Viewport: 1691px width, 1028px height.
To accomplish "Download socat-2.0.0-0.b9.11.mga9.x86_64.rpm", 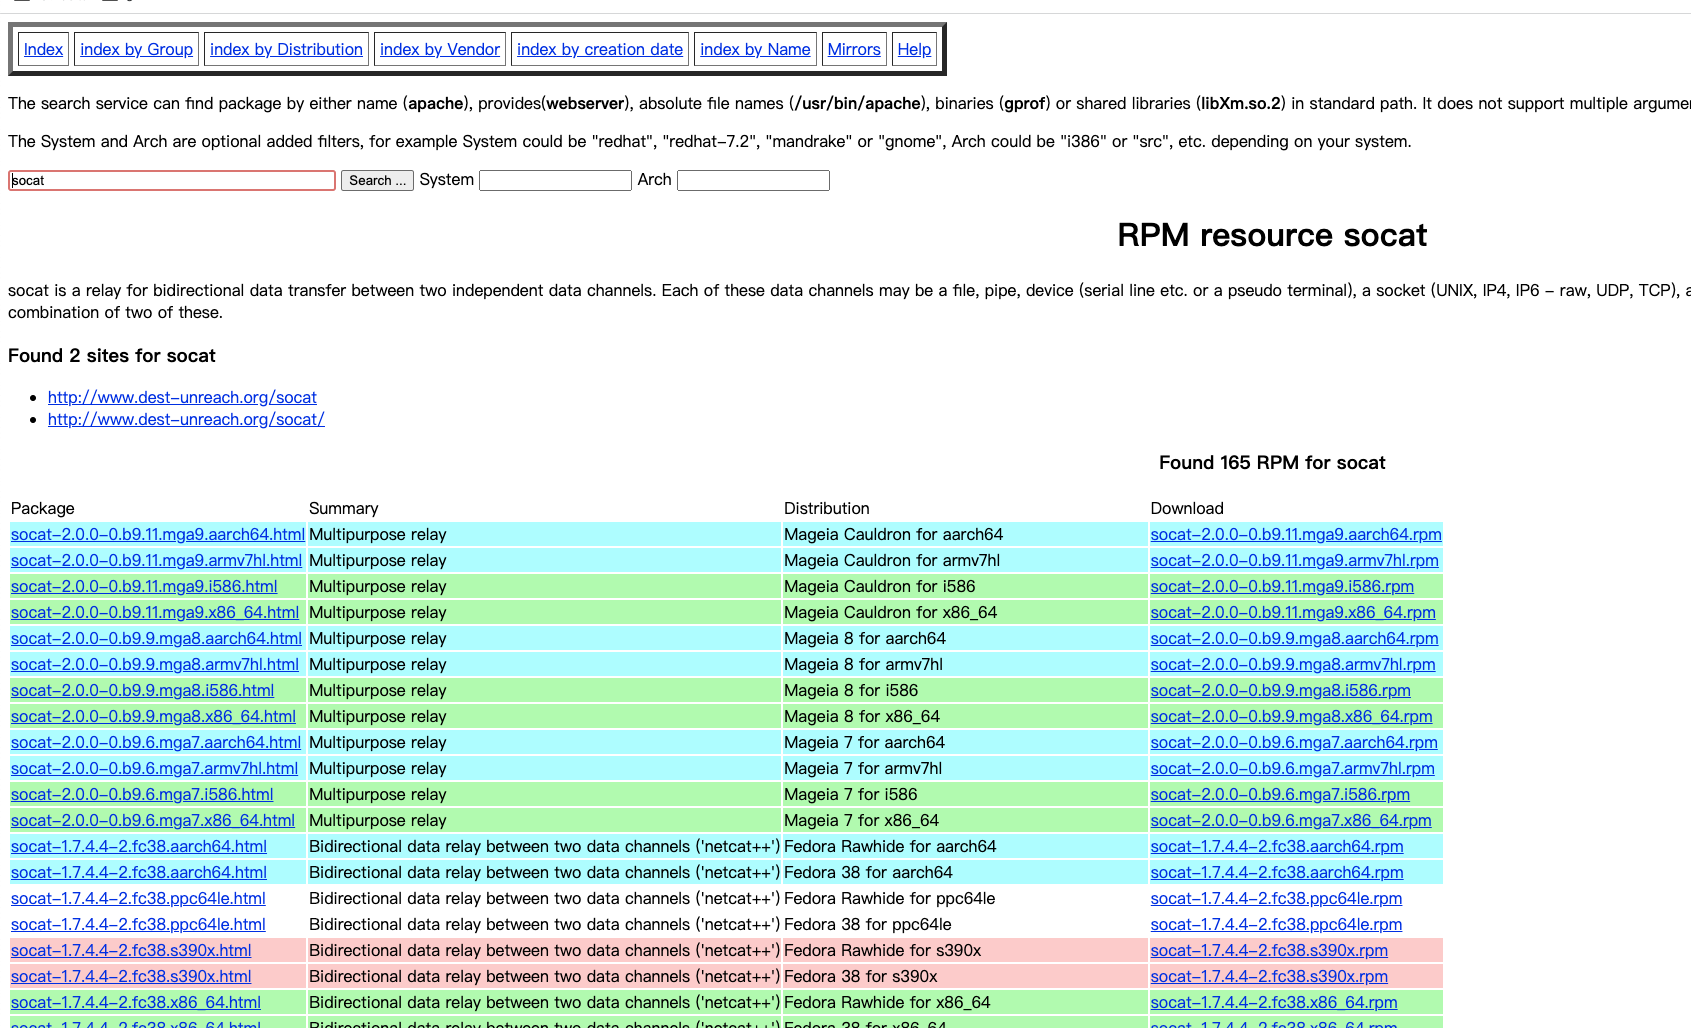I will (1293, 612).
